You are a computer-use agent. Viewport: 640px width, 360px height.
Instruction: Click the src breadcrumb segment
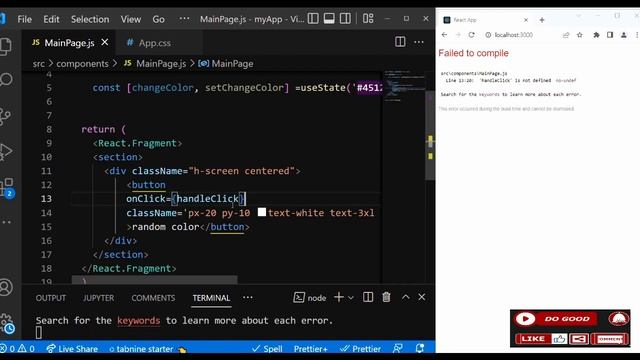click(39, 64)
